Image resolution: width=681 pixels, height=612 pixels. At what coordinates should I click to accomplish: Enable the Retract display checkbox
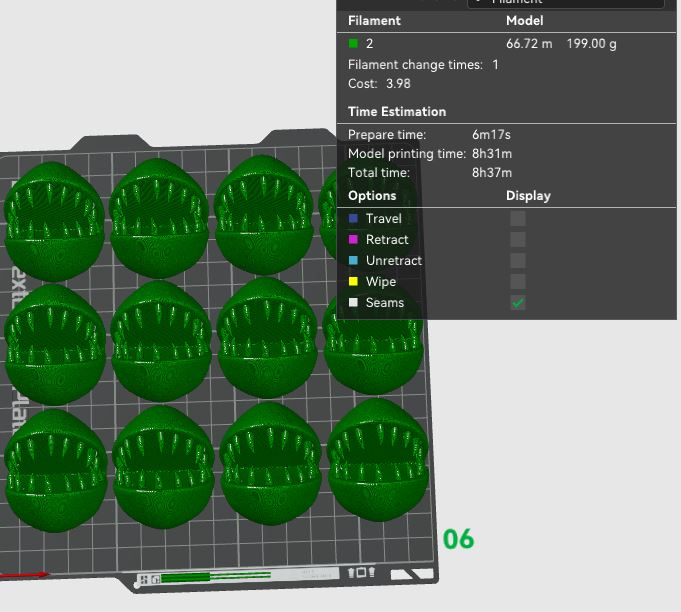(x=518, y=239)
